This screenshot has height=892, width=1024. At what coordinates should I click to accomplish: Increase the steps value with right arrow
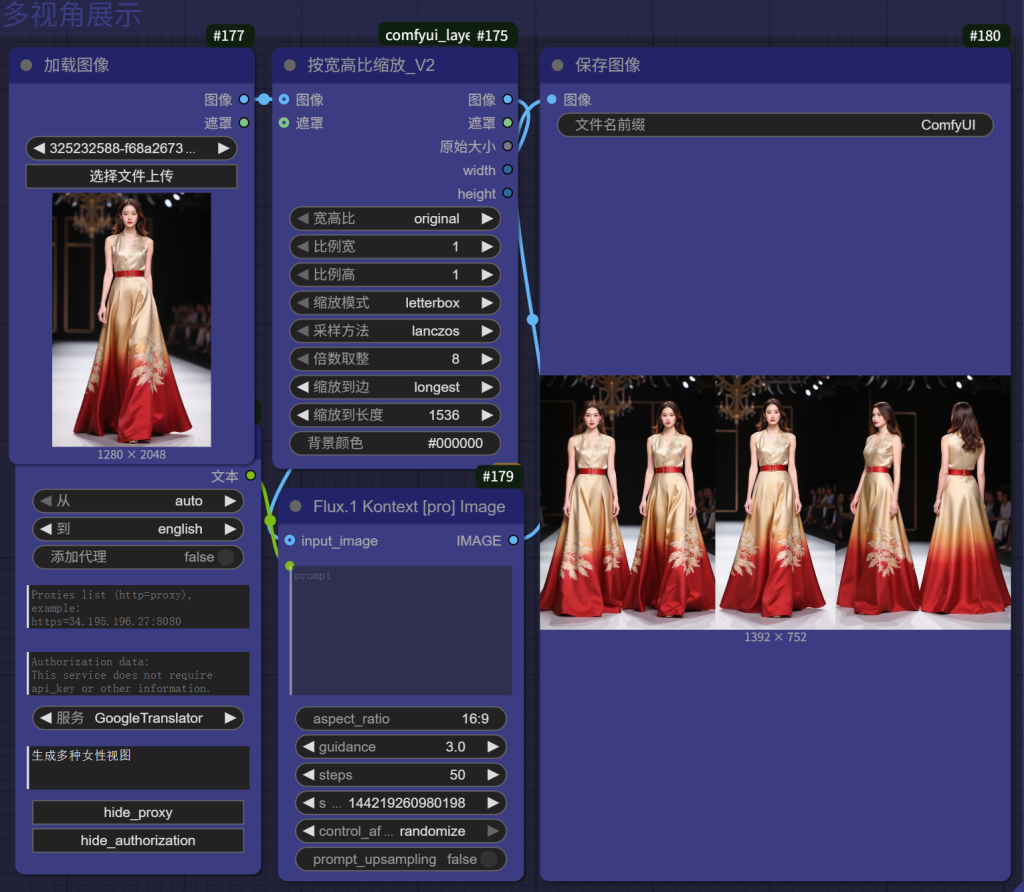(492, 775)
